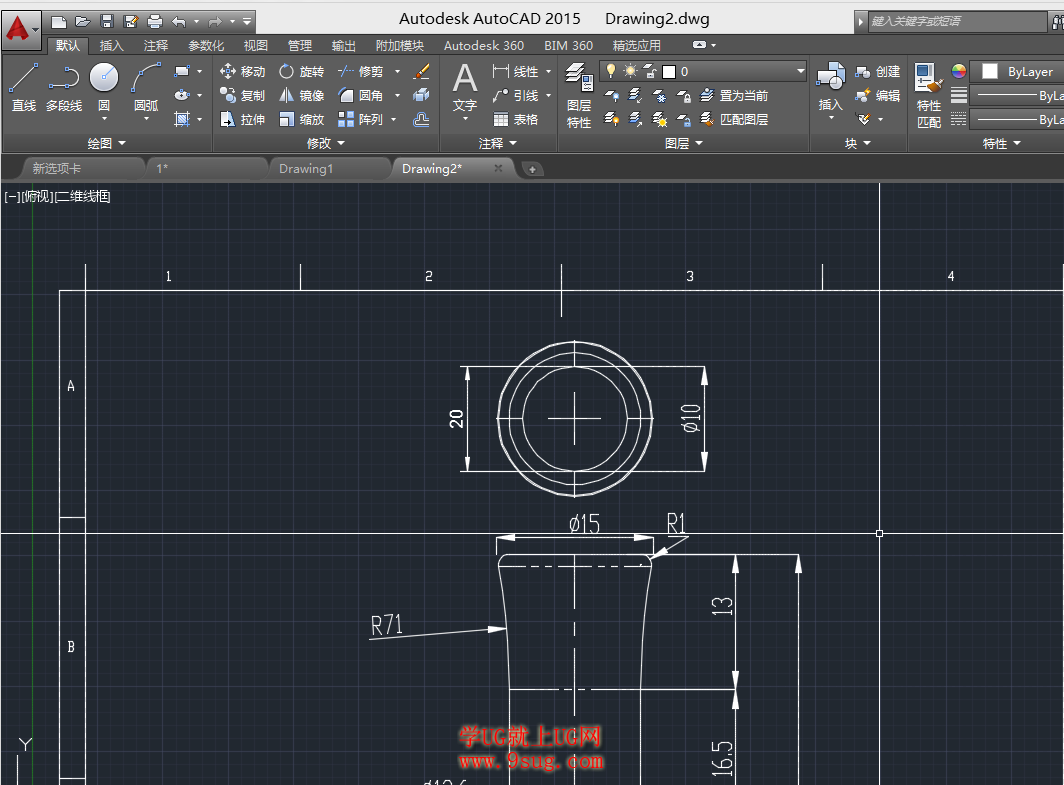Click Match Properties (特性匹配) icon

929,95
